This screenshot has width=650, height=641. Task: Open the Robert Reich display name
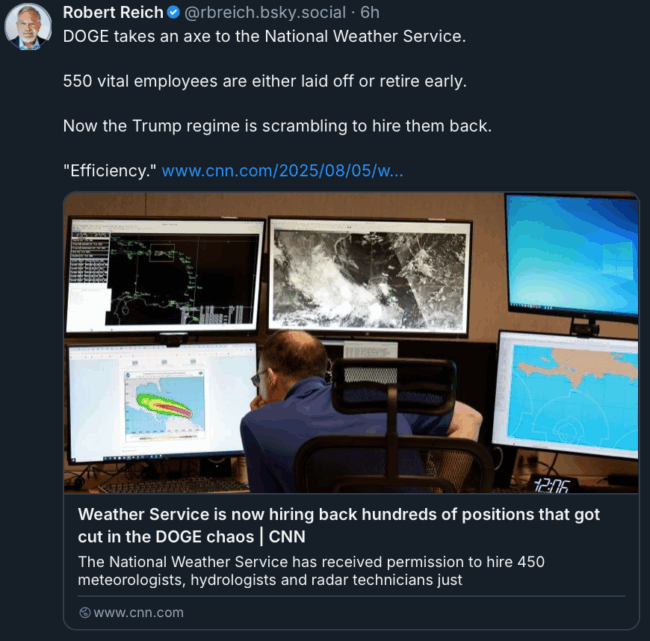tap(113, 13)
